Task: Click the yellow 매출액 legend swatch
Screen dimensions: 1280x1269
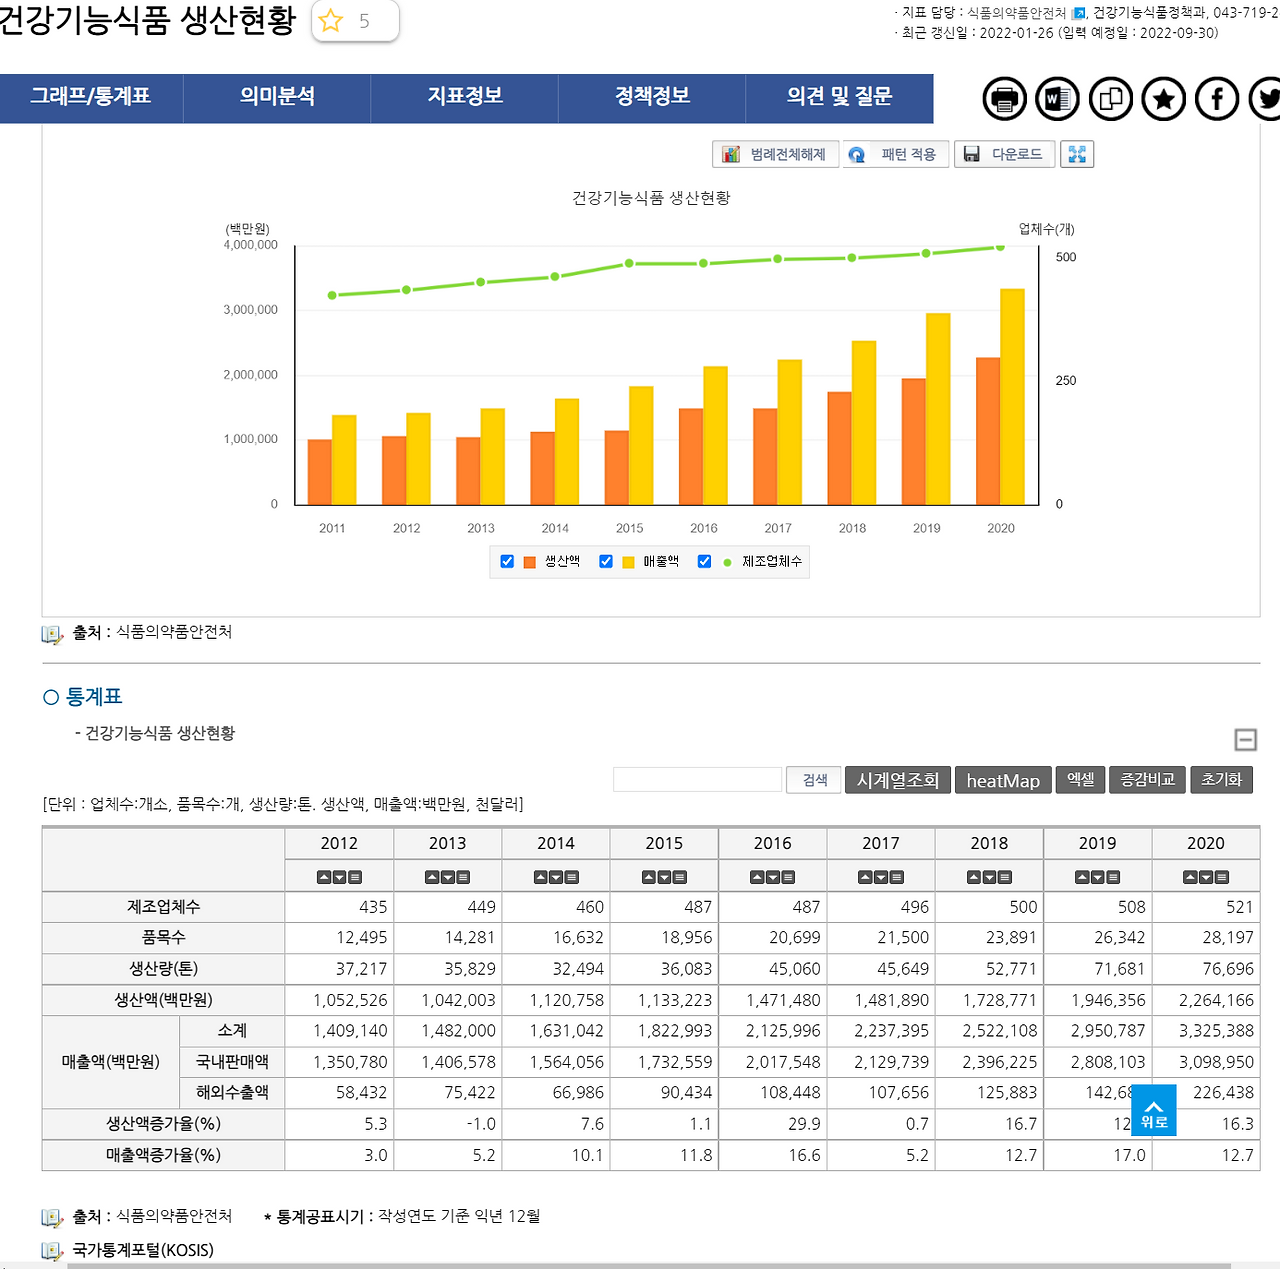Action: pos(628,562)
